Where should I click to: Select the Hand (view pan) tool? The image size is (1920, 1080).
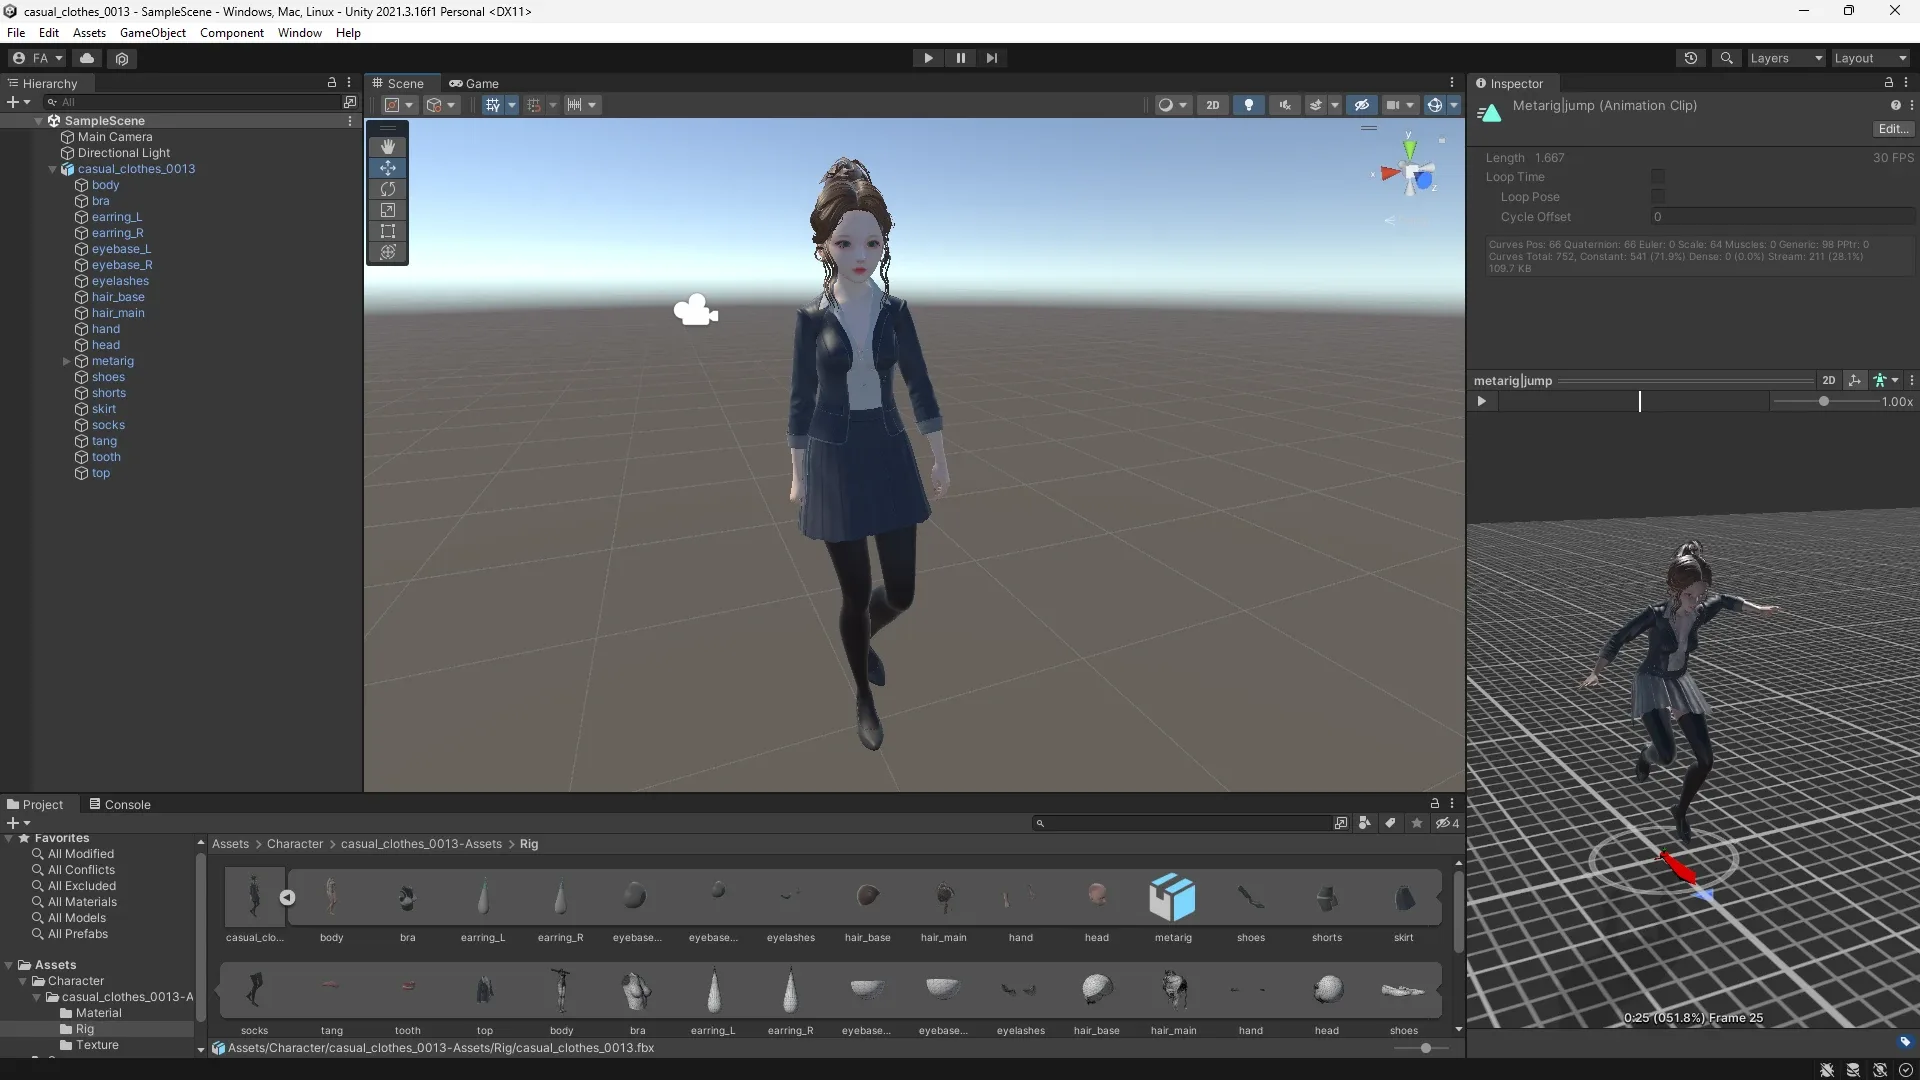387,147
